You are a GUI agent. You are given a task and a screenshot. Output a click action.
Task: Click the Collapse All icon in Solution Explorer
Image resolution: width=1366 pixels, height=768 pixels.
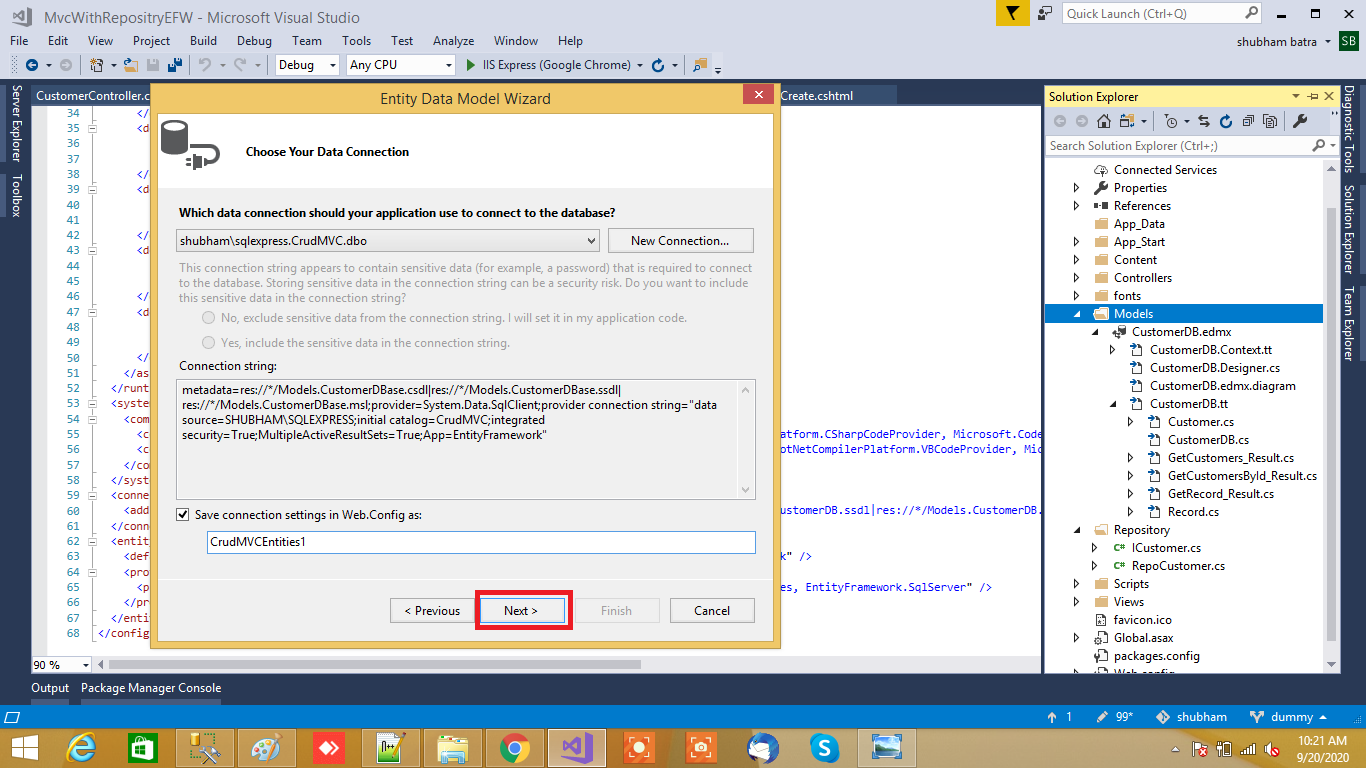tap(1248, 121)
